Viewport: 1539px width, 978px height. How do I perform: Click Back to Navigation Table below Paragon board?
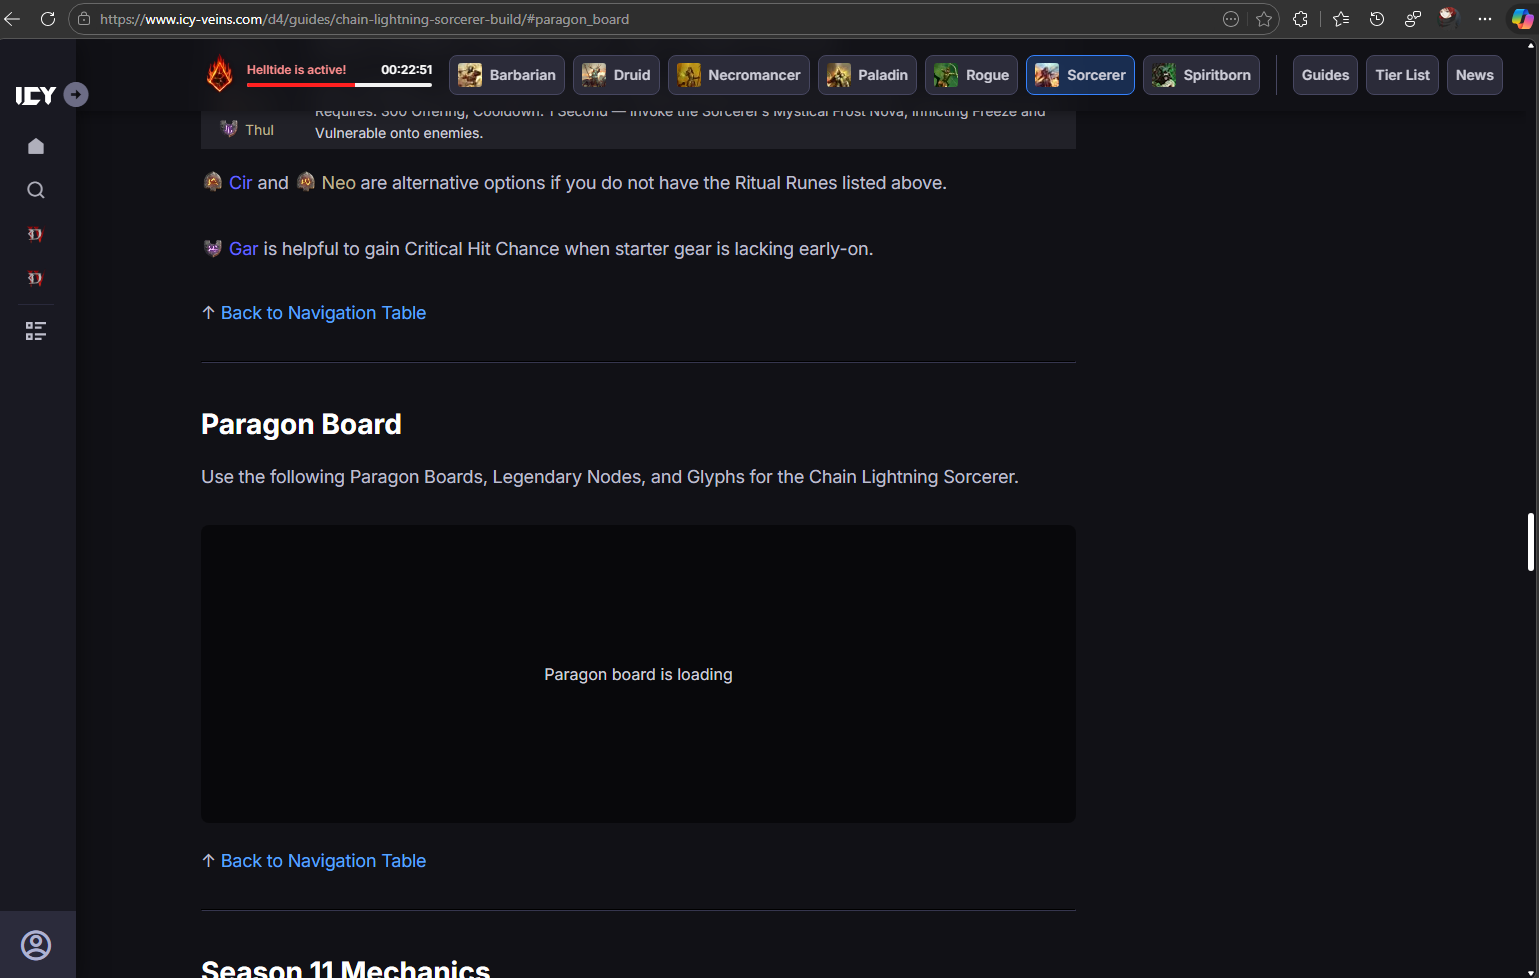[x=323, y=861]
